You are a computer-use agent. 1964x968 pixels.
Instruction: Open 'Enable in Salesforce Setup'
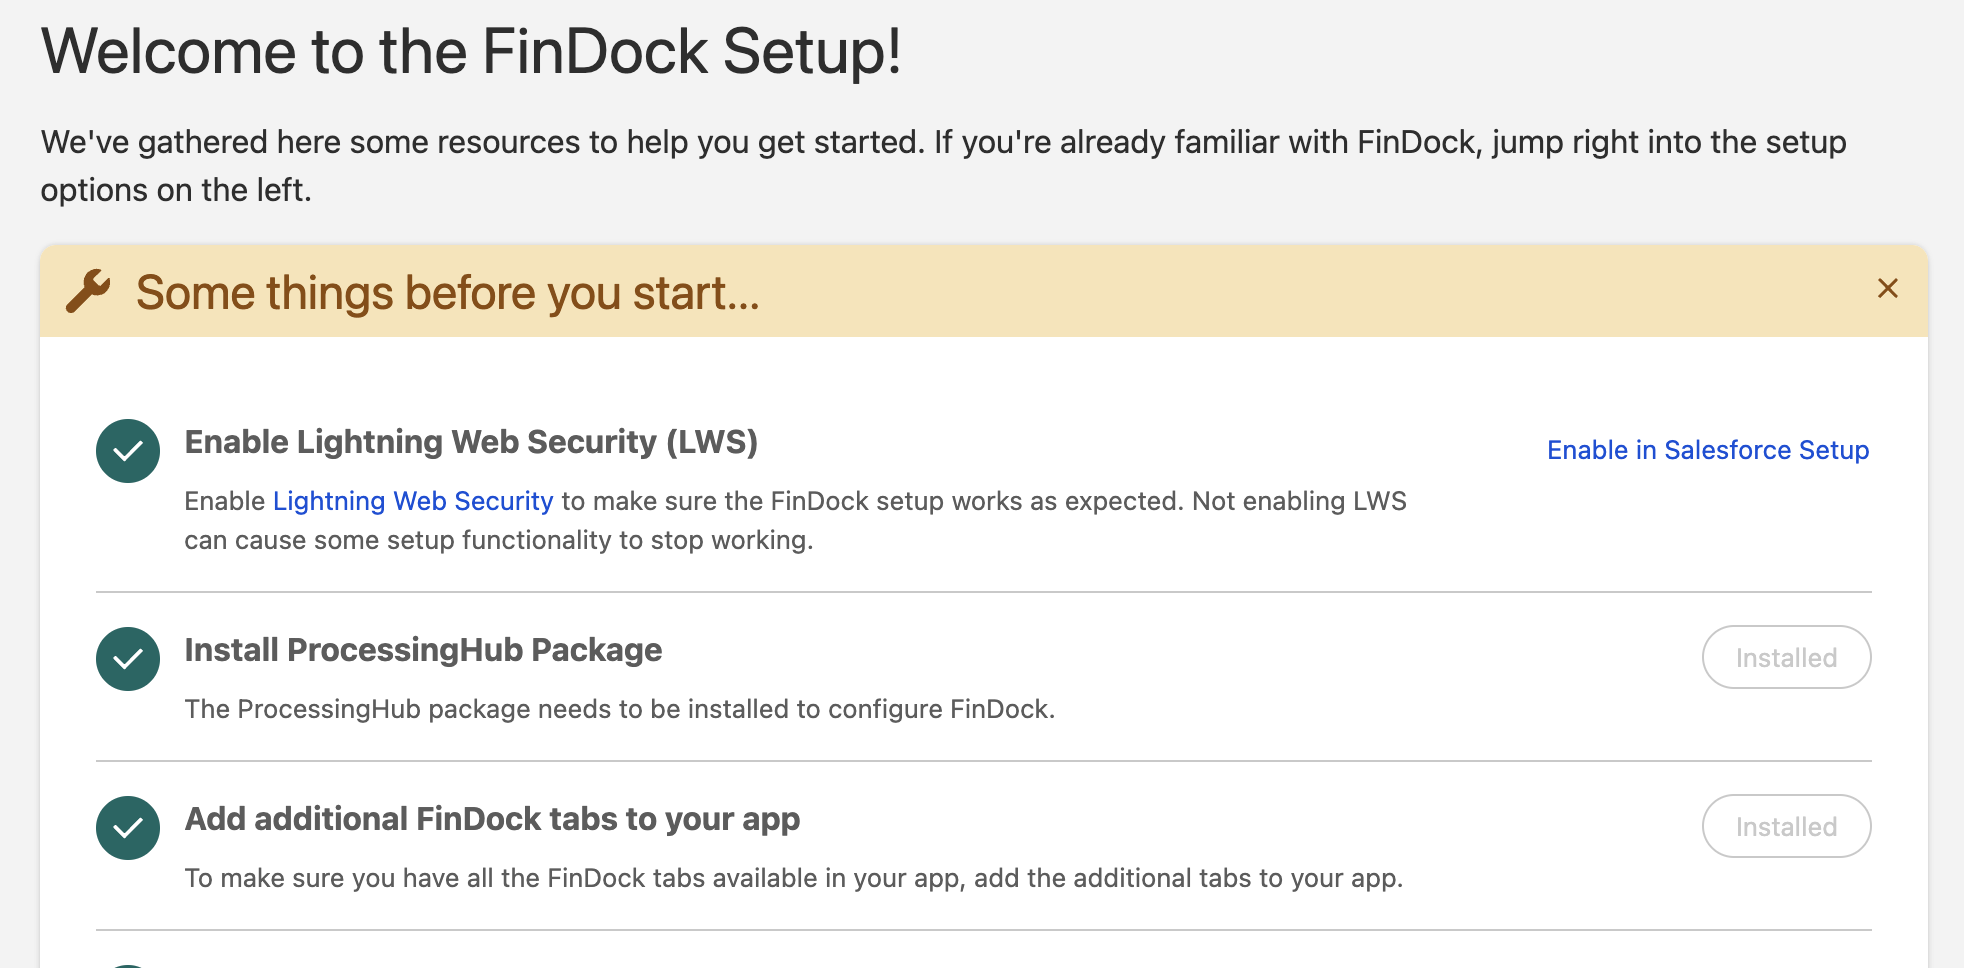click(1708, 450)
